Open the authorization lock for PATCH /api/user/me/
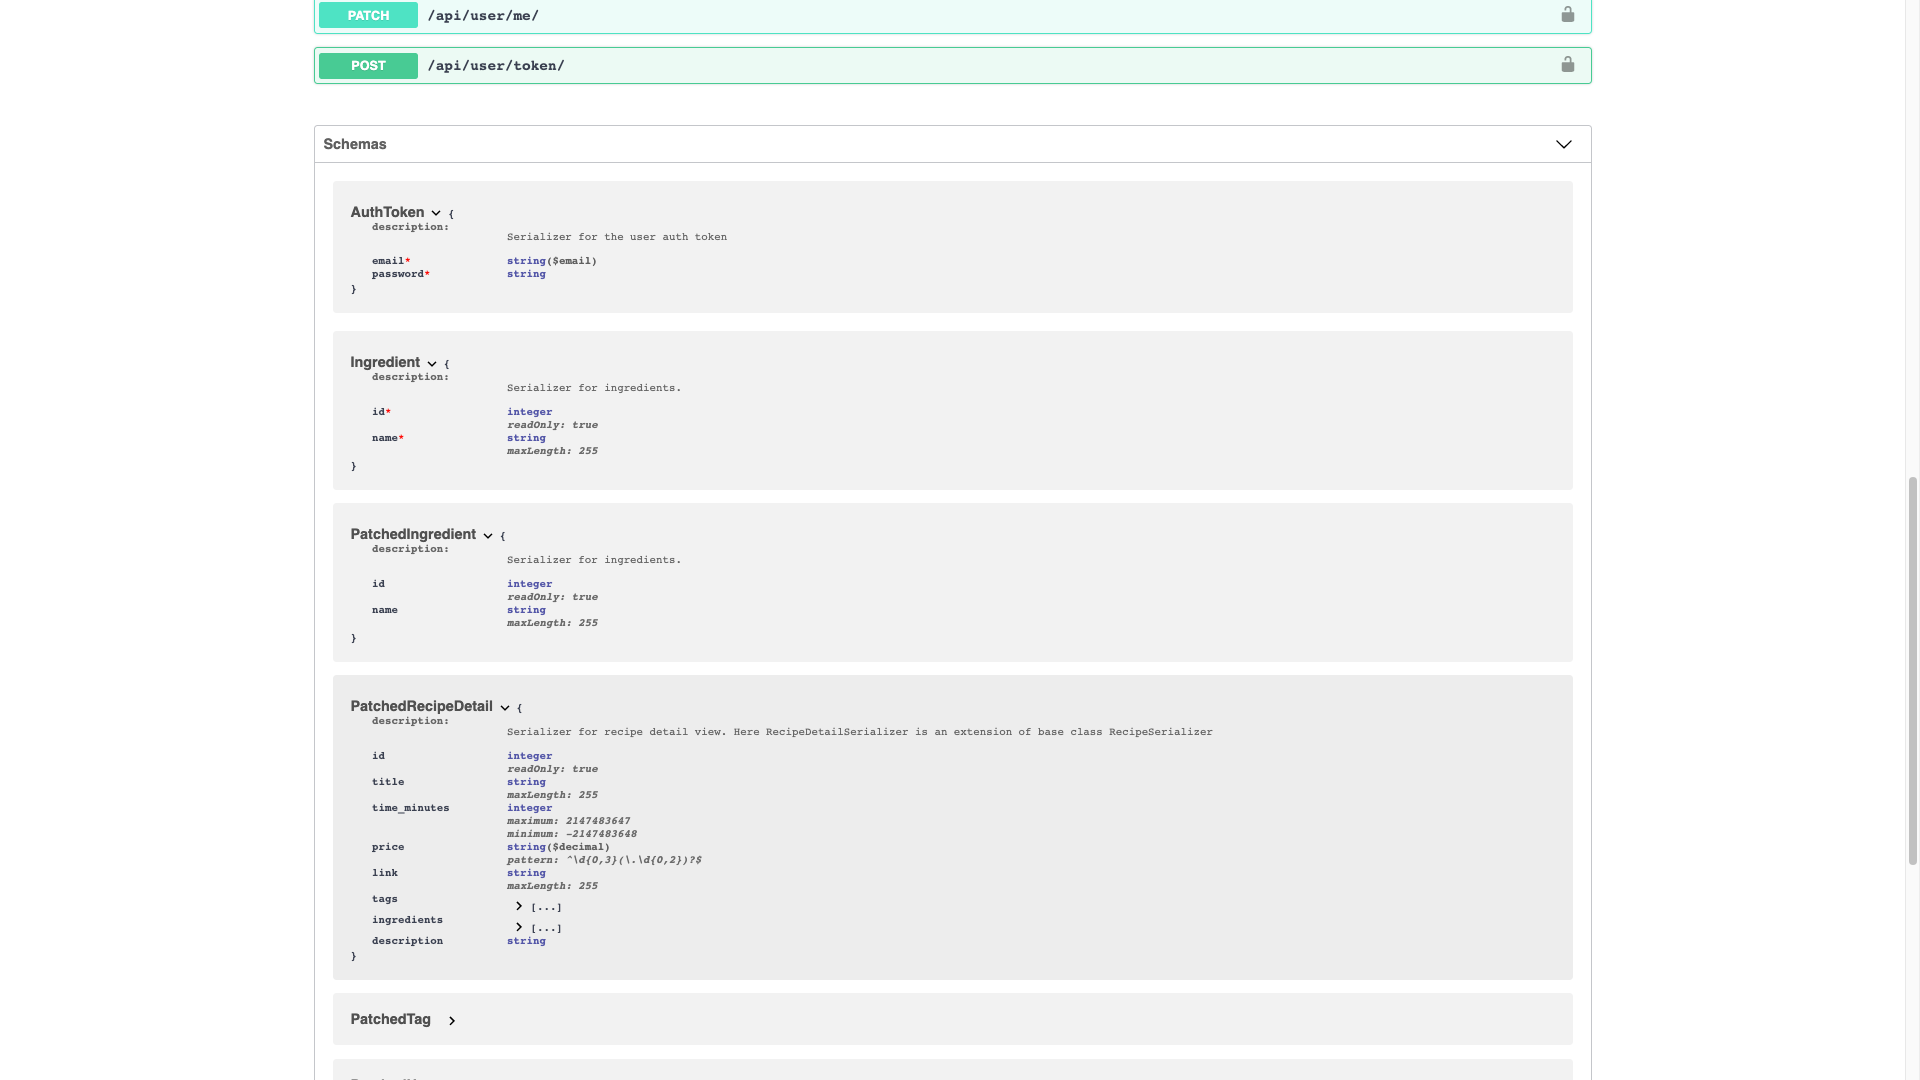The width and height of the screenshot is (1920, 1080). [x=1567, y=15]
